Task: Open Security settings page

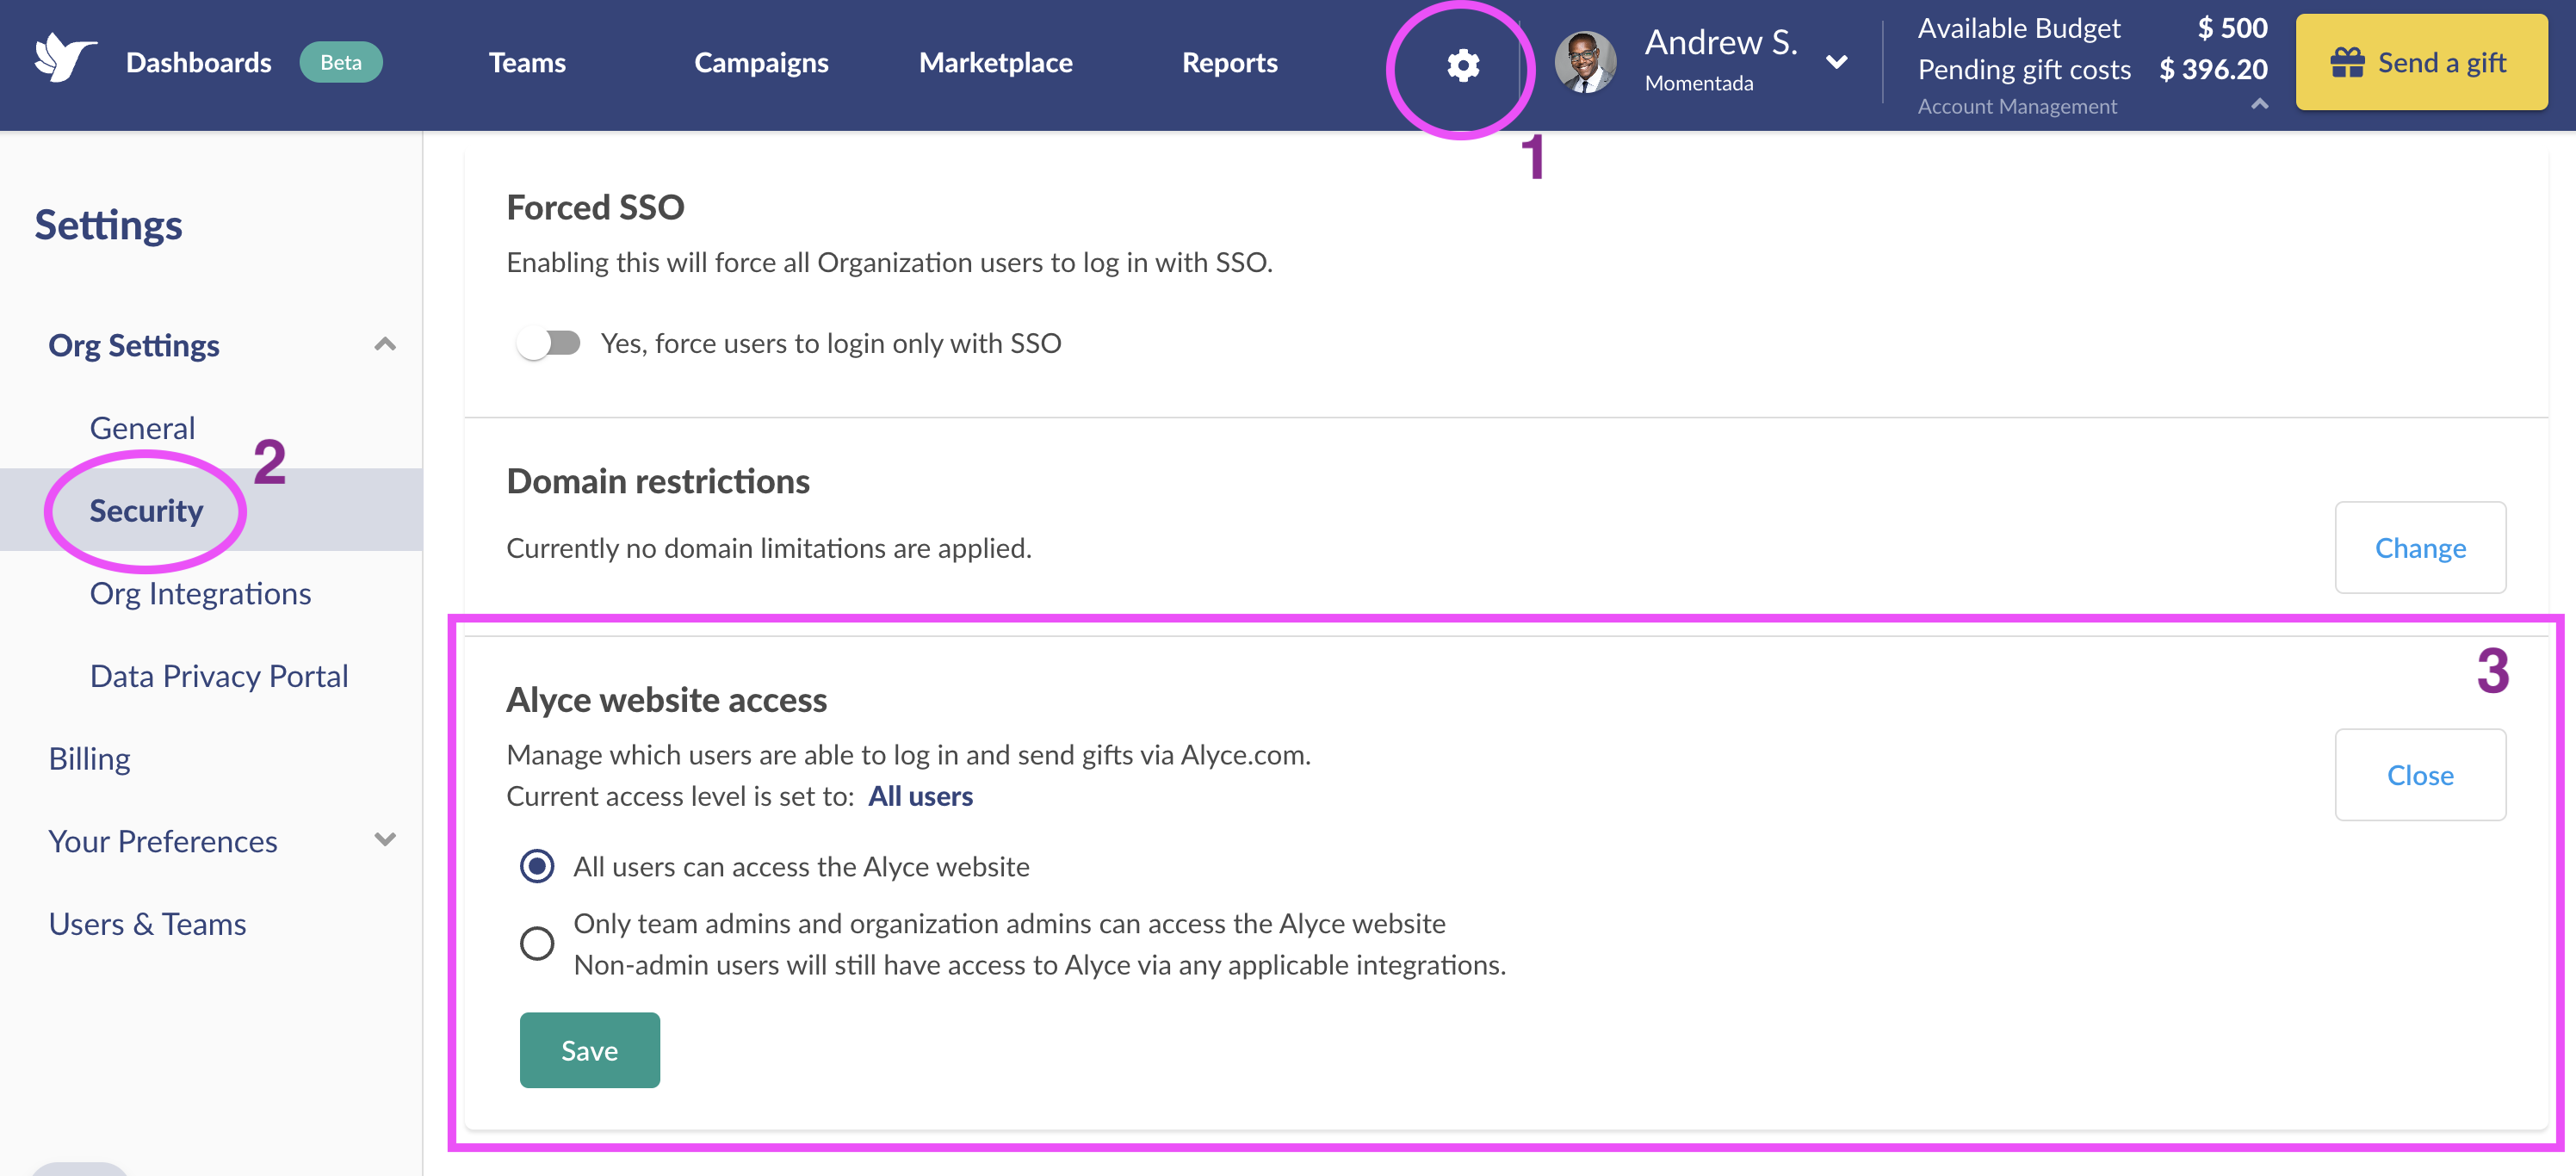Action: point(147,510)
